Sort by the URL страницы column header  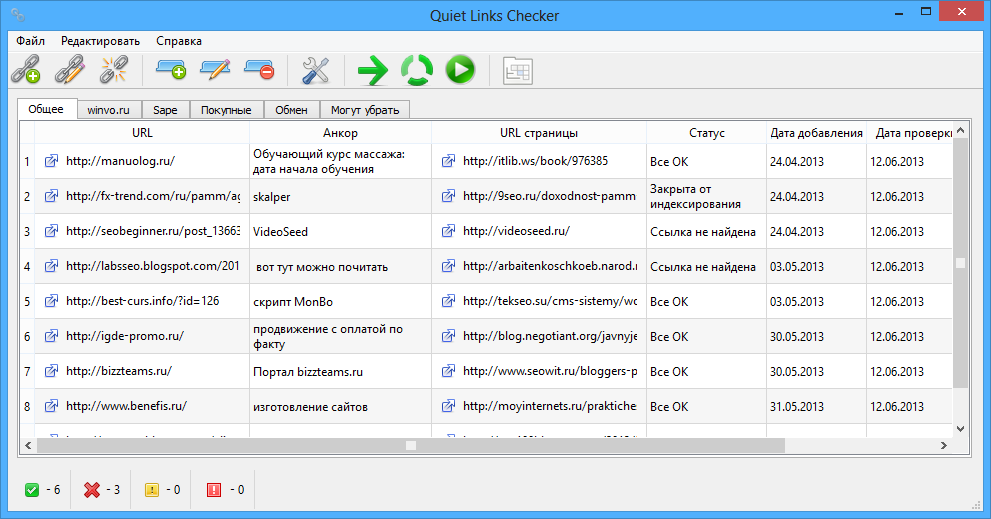click(539, 133)
